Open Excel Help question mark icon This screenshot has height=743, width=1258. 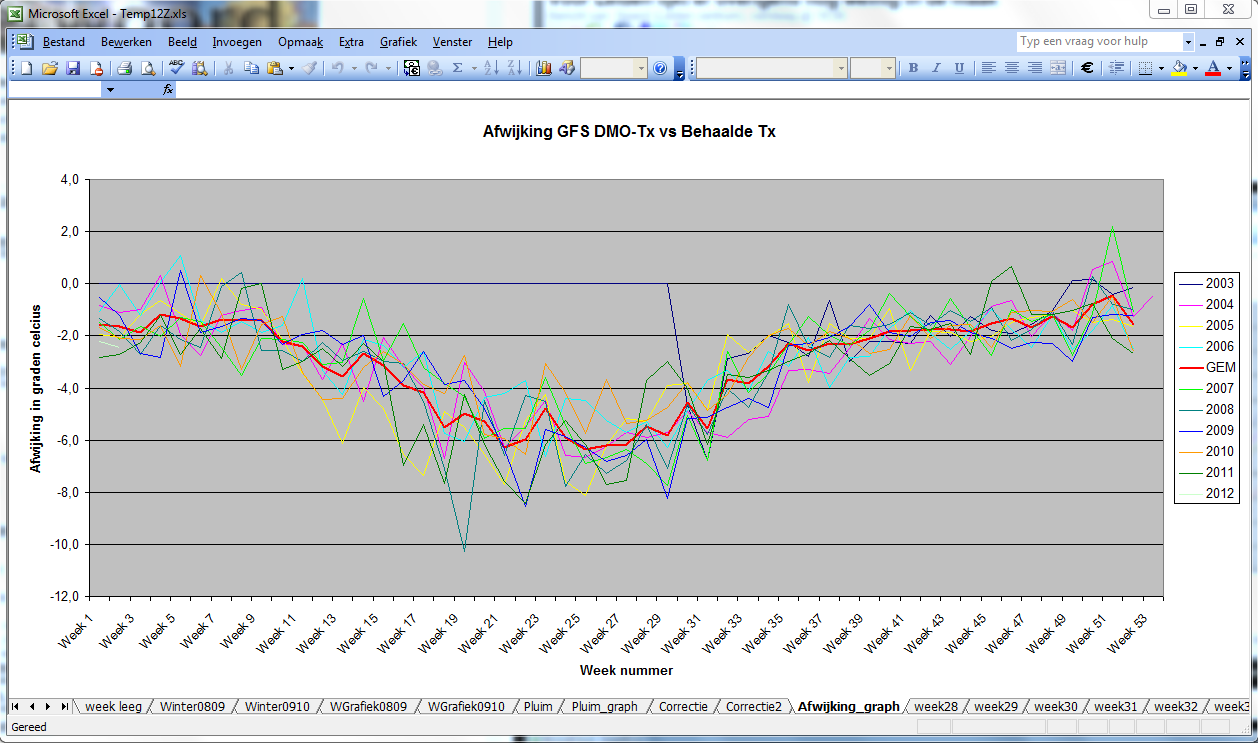pyautogui.click(x=660, y=68)
